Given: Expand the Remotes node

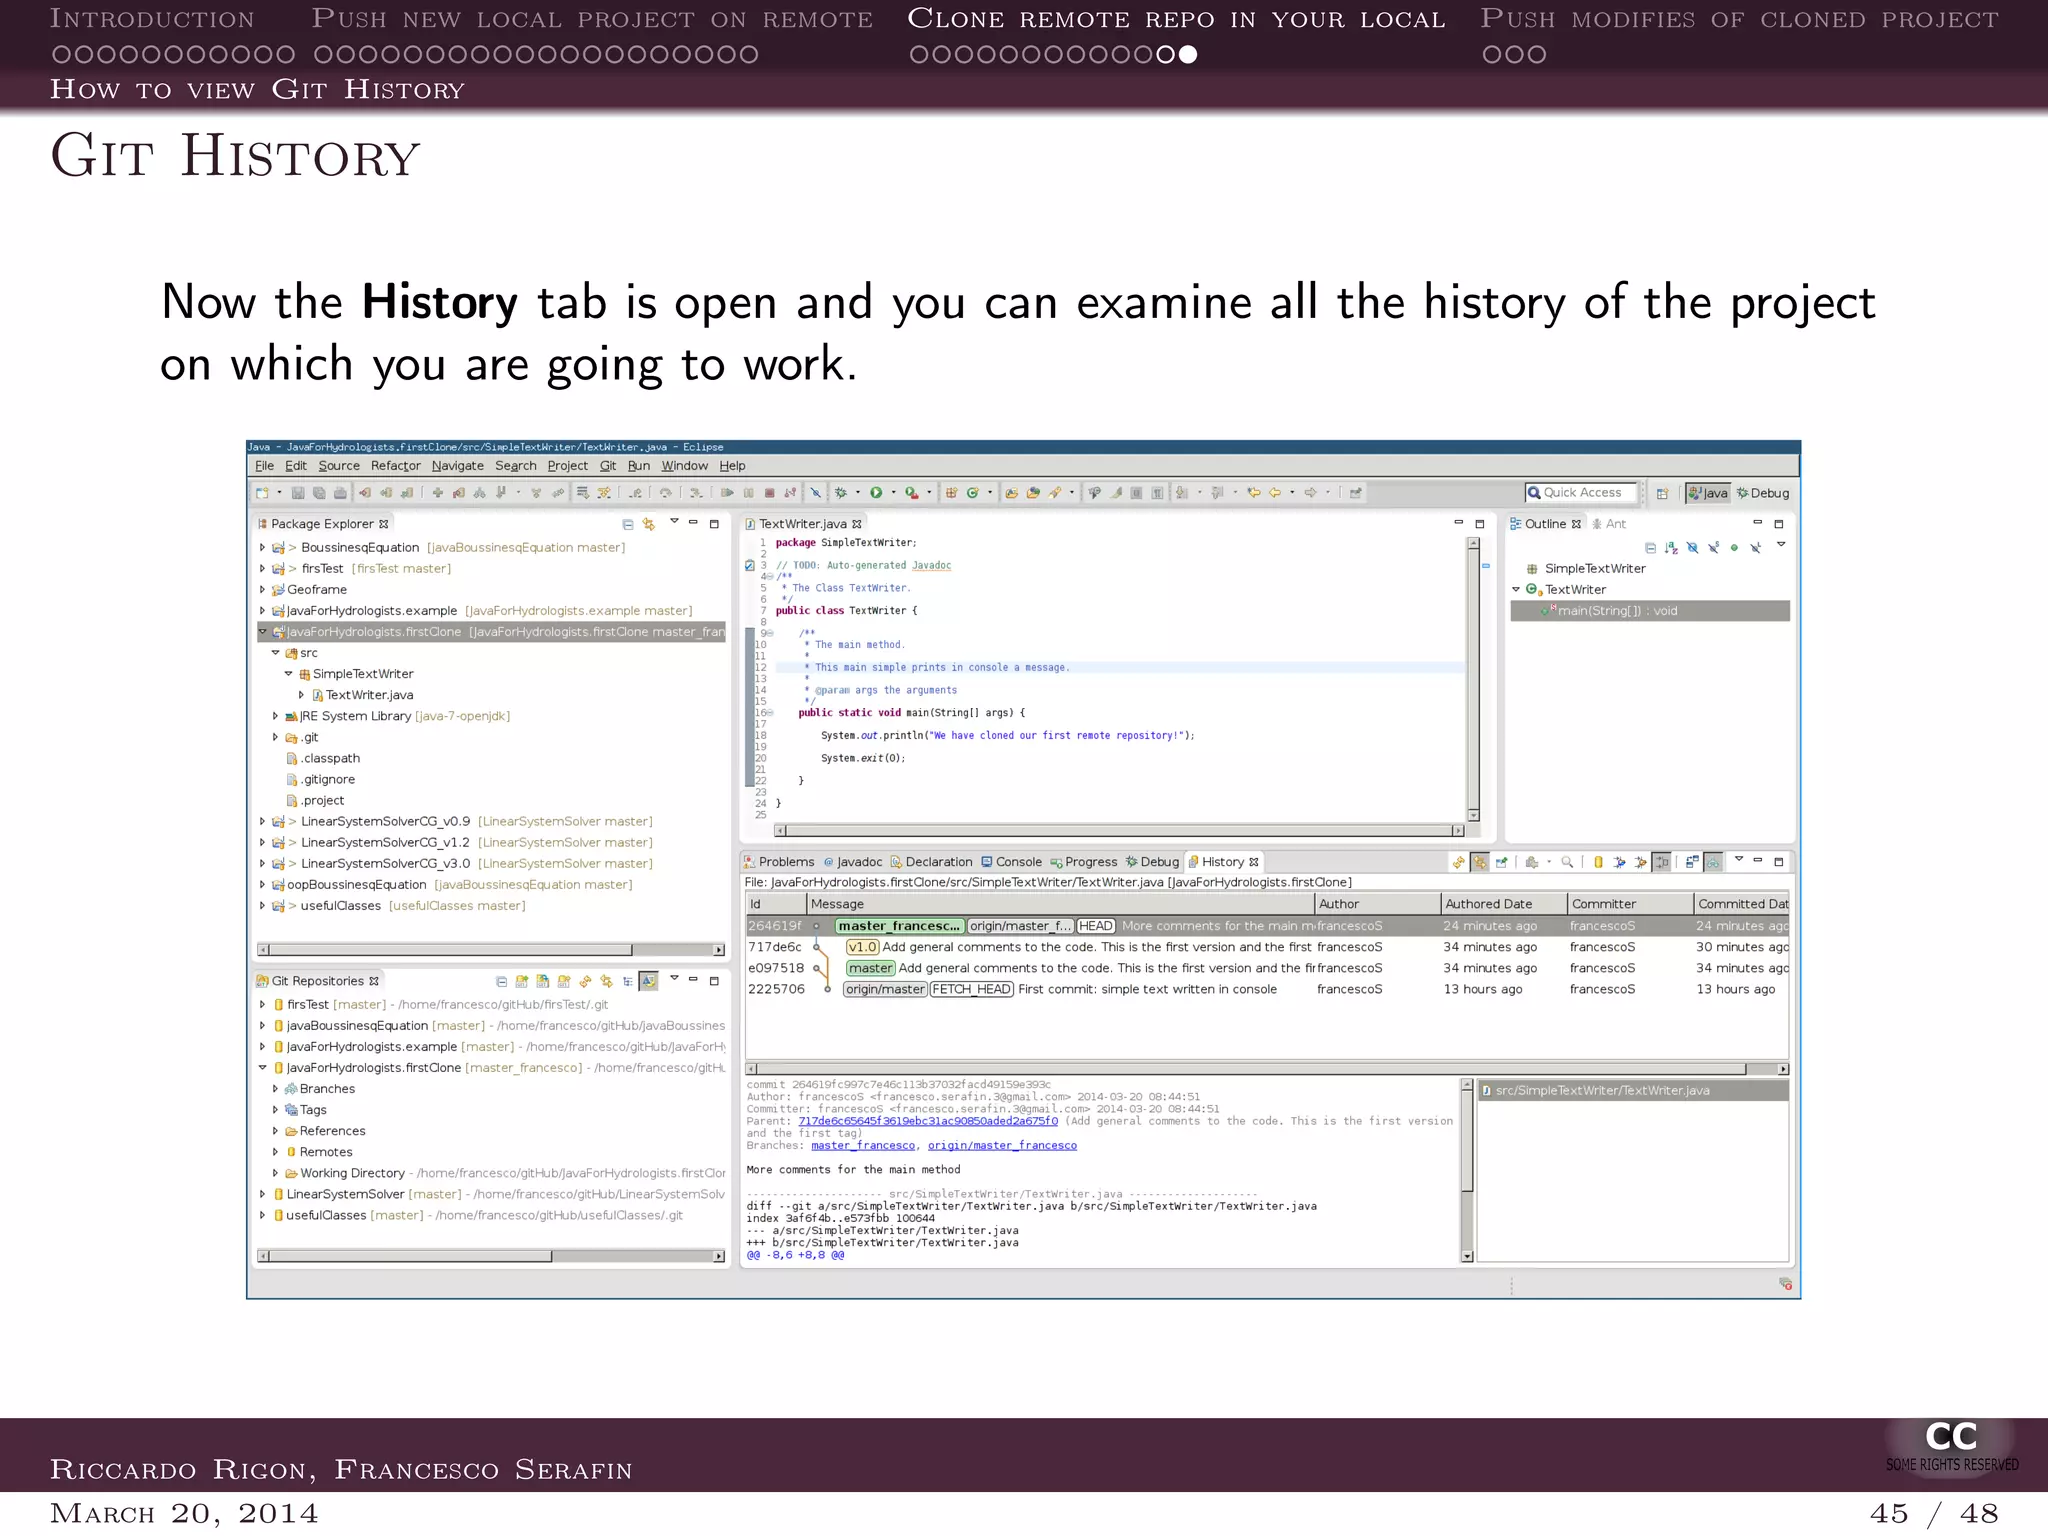Looking at the screenshot, I should pos(276,1152).
